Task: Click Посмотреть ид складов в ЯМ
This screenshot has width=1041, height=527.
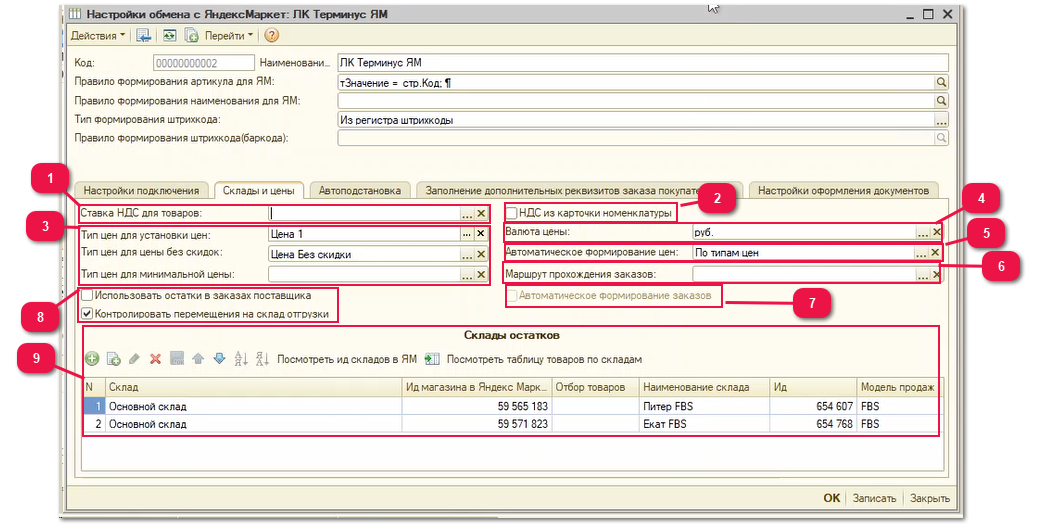Action: coord(347,359)
